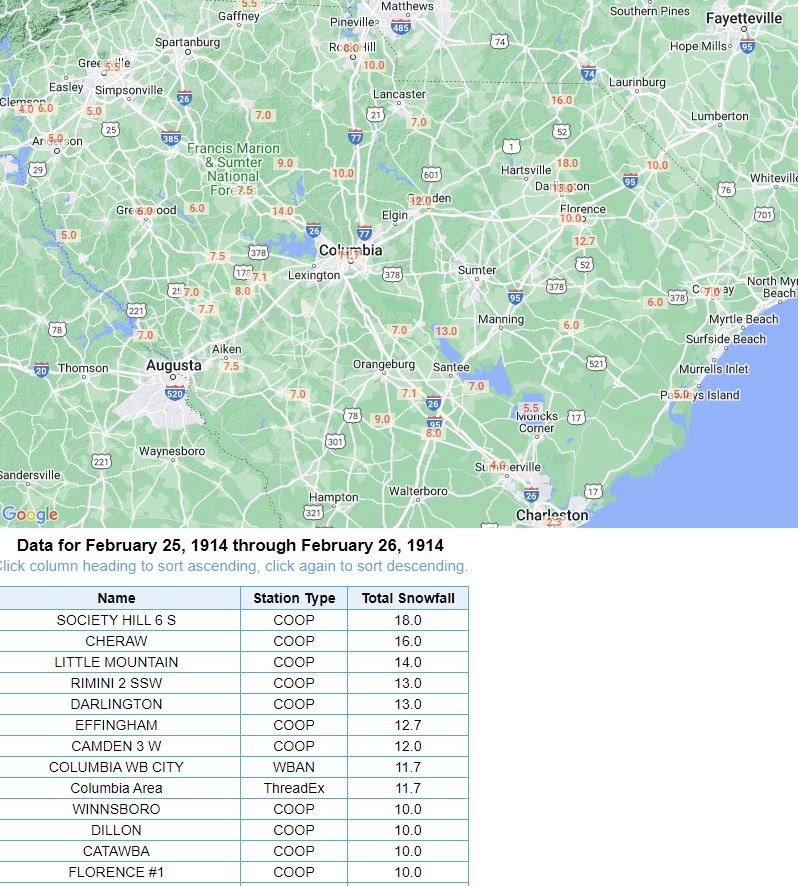Click the 7.1 marker near Lexington
This screenshot has width=798, height=886.
pyautogui.click(x=259, y=277)
